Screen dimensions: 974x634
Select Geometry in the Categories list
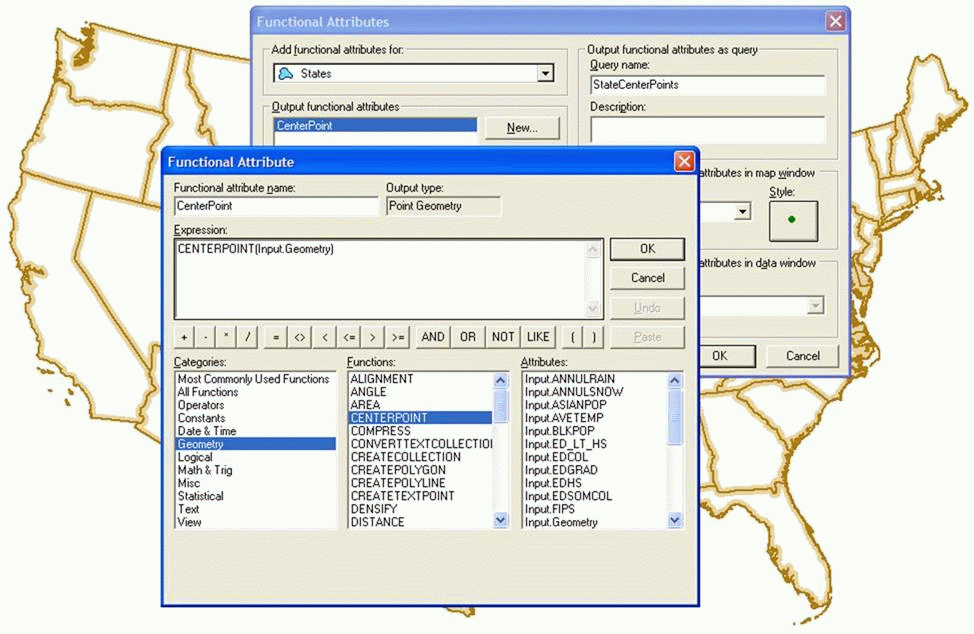tap(254, 444)
